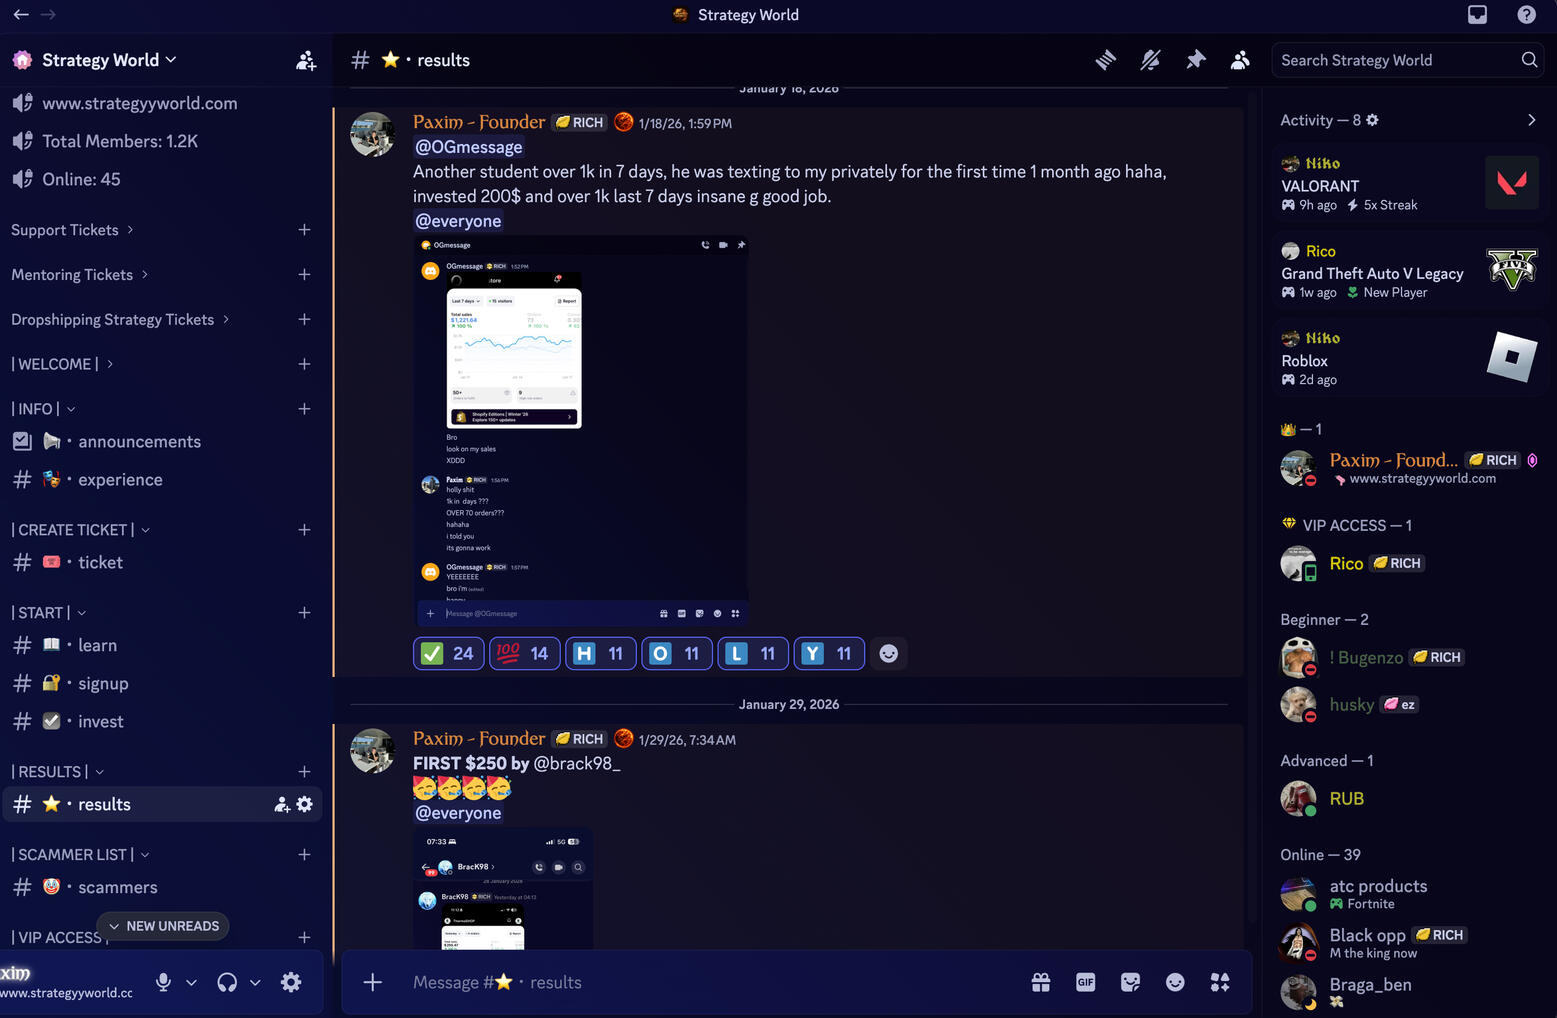1557x1018 pixels.
Task: Click the Search Strategy World field
Action: click(1396, 60)
